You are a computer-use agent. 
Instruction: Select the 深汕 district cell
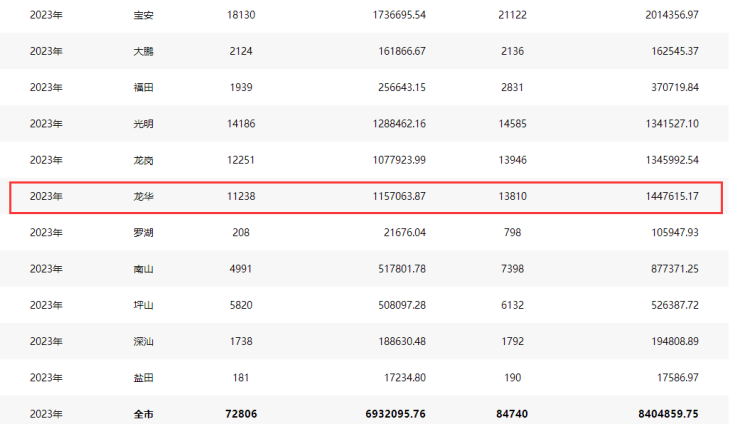(143, 341)
